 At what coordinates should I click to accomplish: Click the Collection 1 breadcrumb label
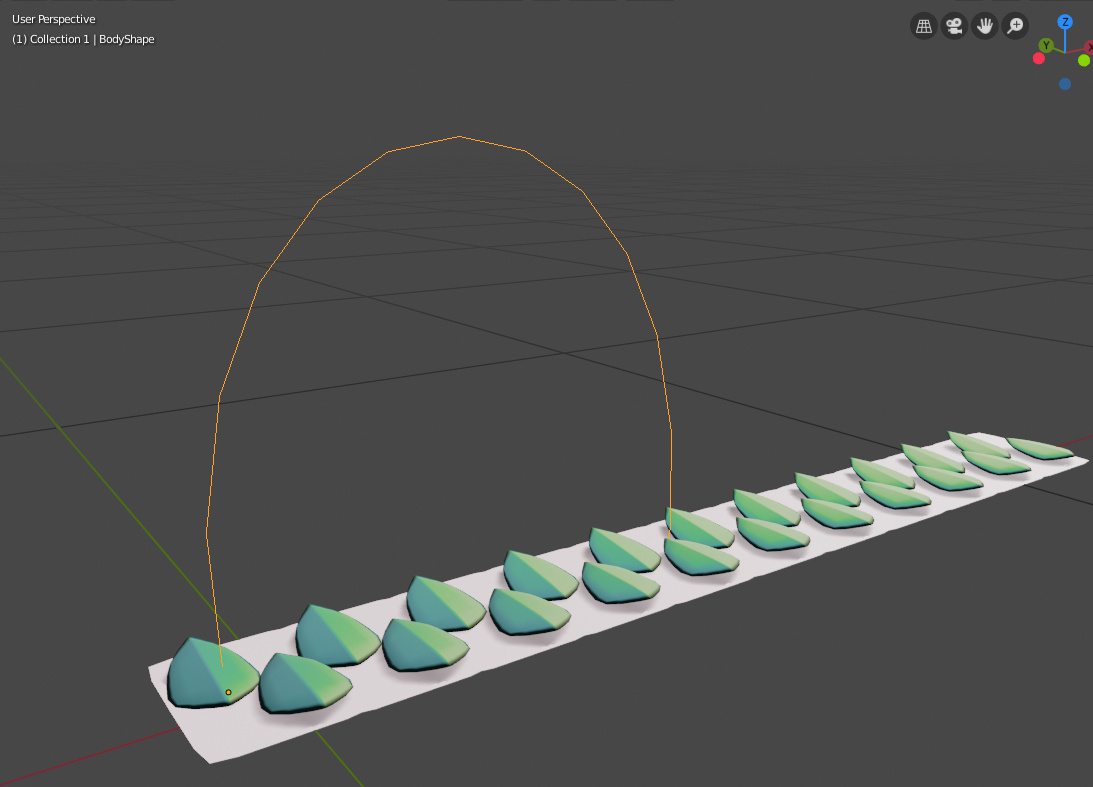point(62,39)
